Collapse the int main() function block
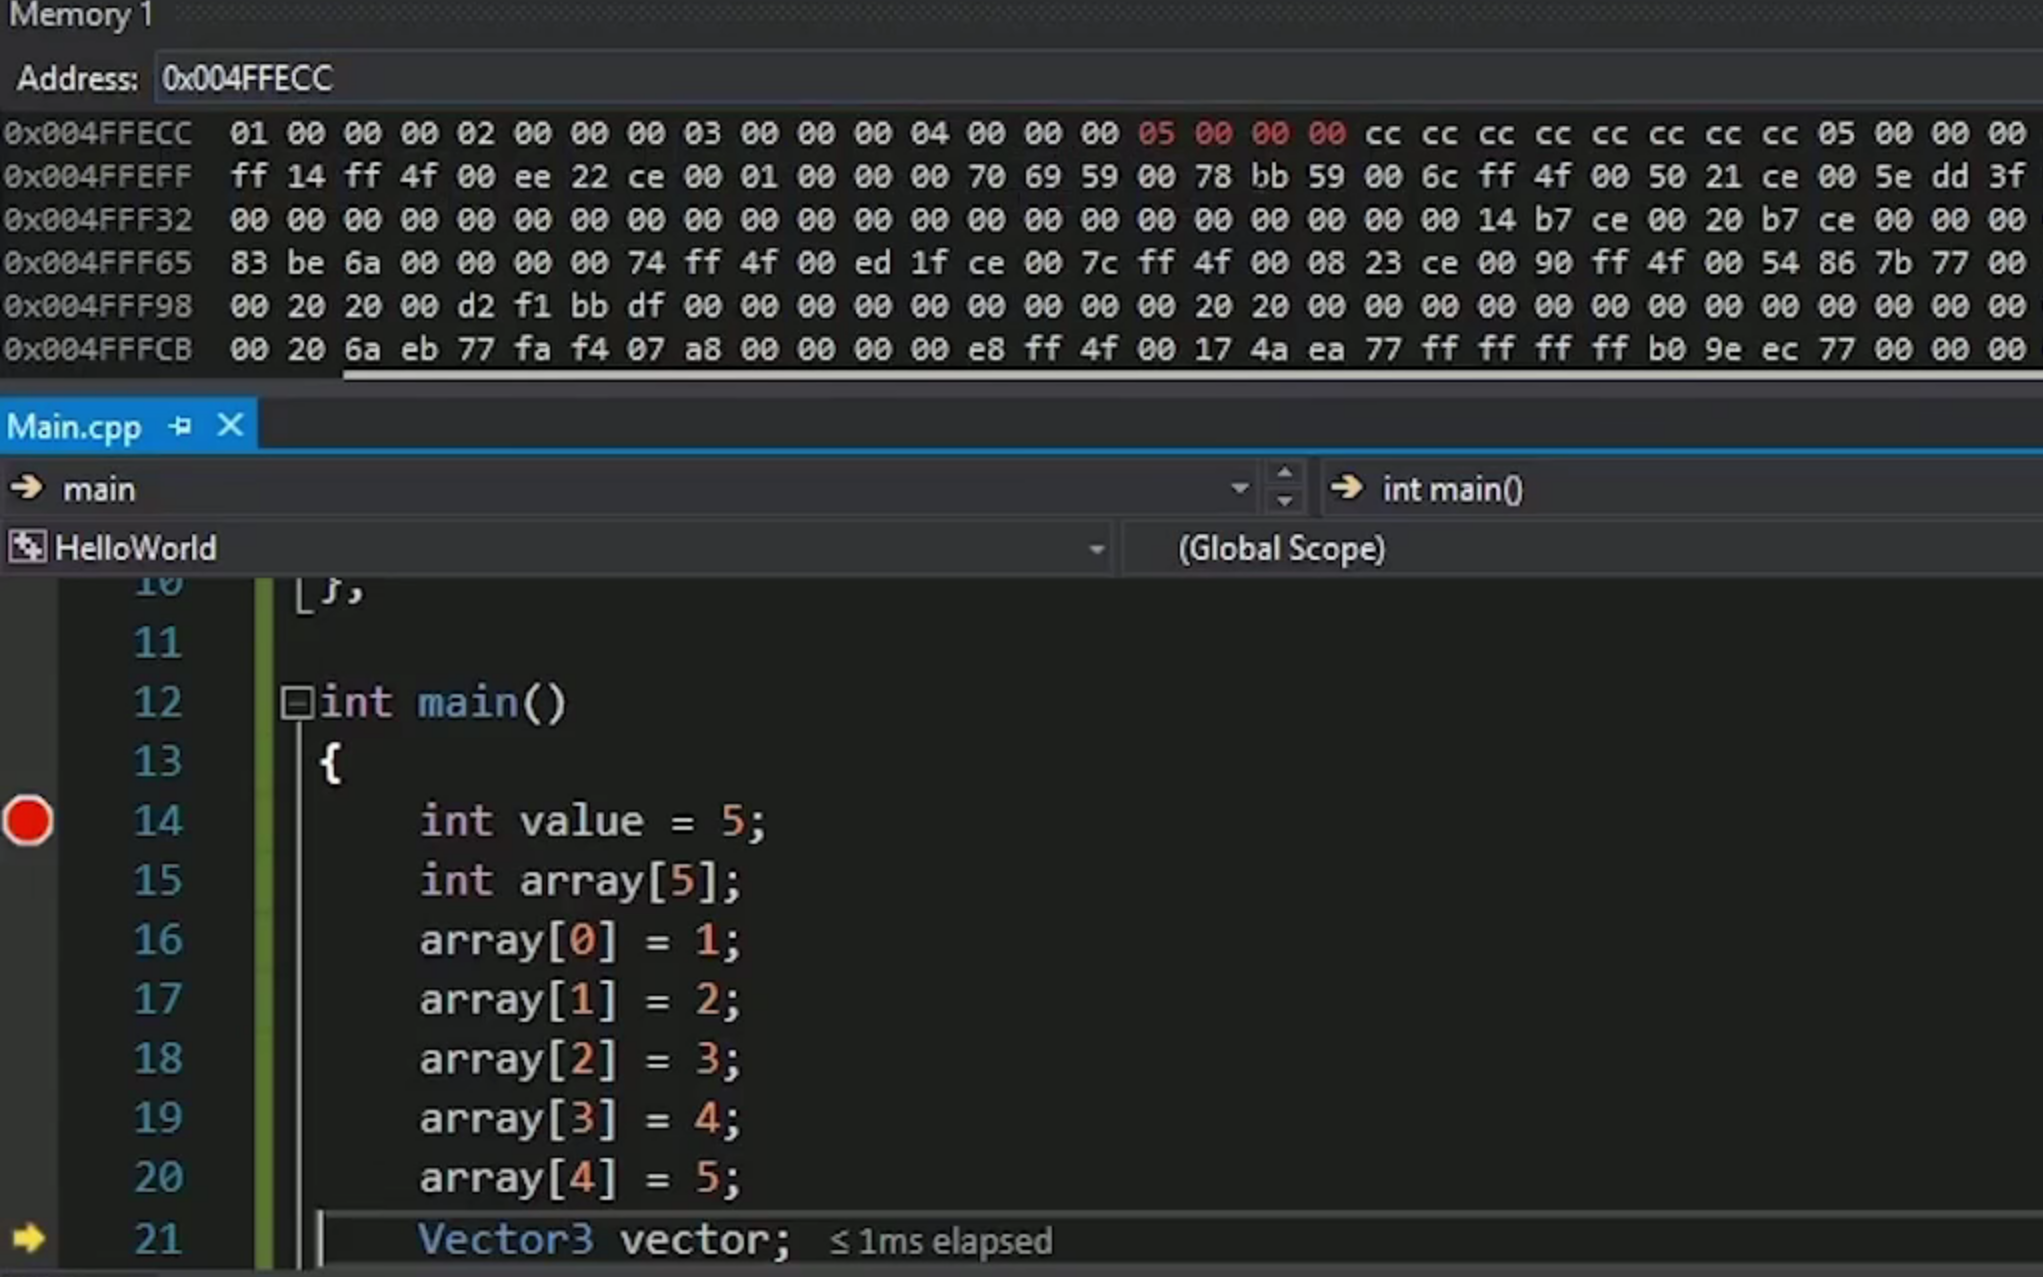 (x=296, y=703)
